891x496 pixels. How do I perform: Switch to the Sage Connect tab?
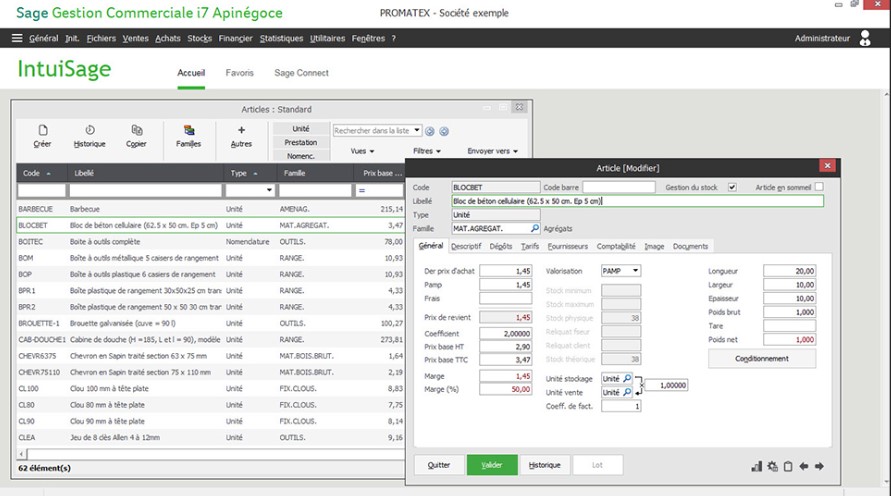(301, 73)
